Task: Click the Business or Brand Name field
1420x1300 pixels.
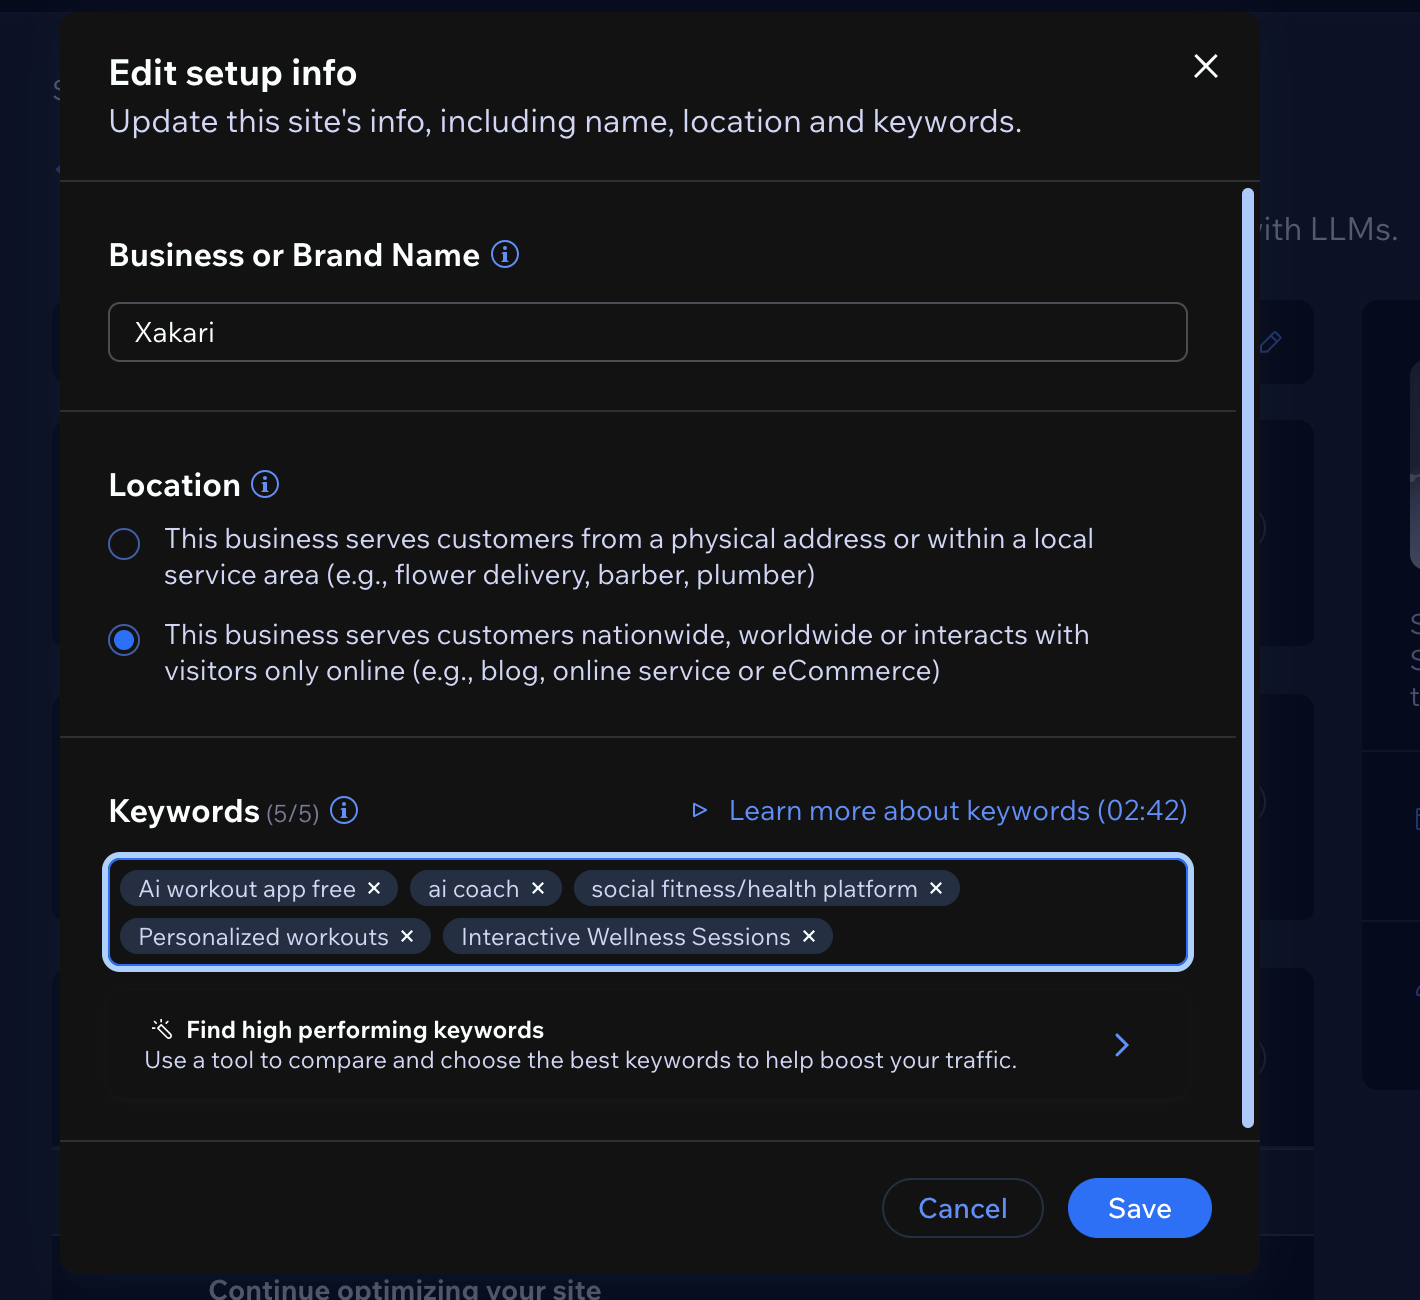Action: point(647,332)
